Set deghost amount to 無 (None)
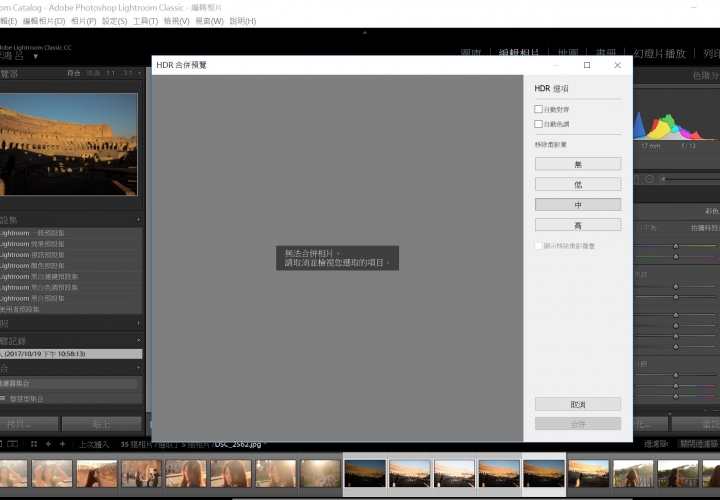The image size is (720, 500). (577, 164)
